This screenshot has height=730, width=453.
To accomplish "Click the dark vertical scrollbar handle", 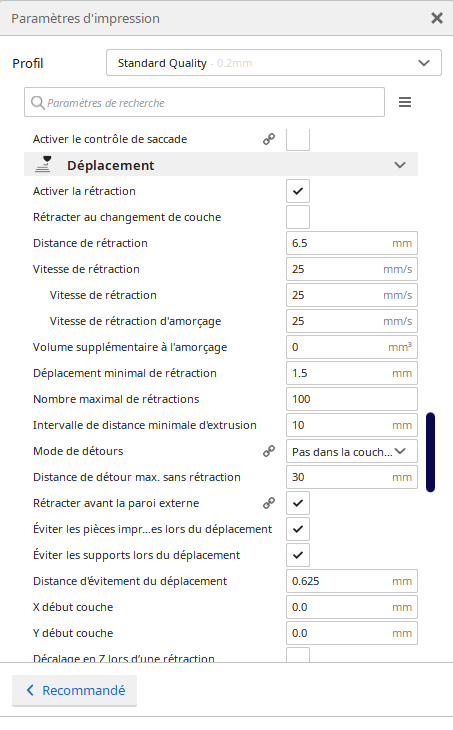I will pos(431,452).
